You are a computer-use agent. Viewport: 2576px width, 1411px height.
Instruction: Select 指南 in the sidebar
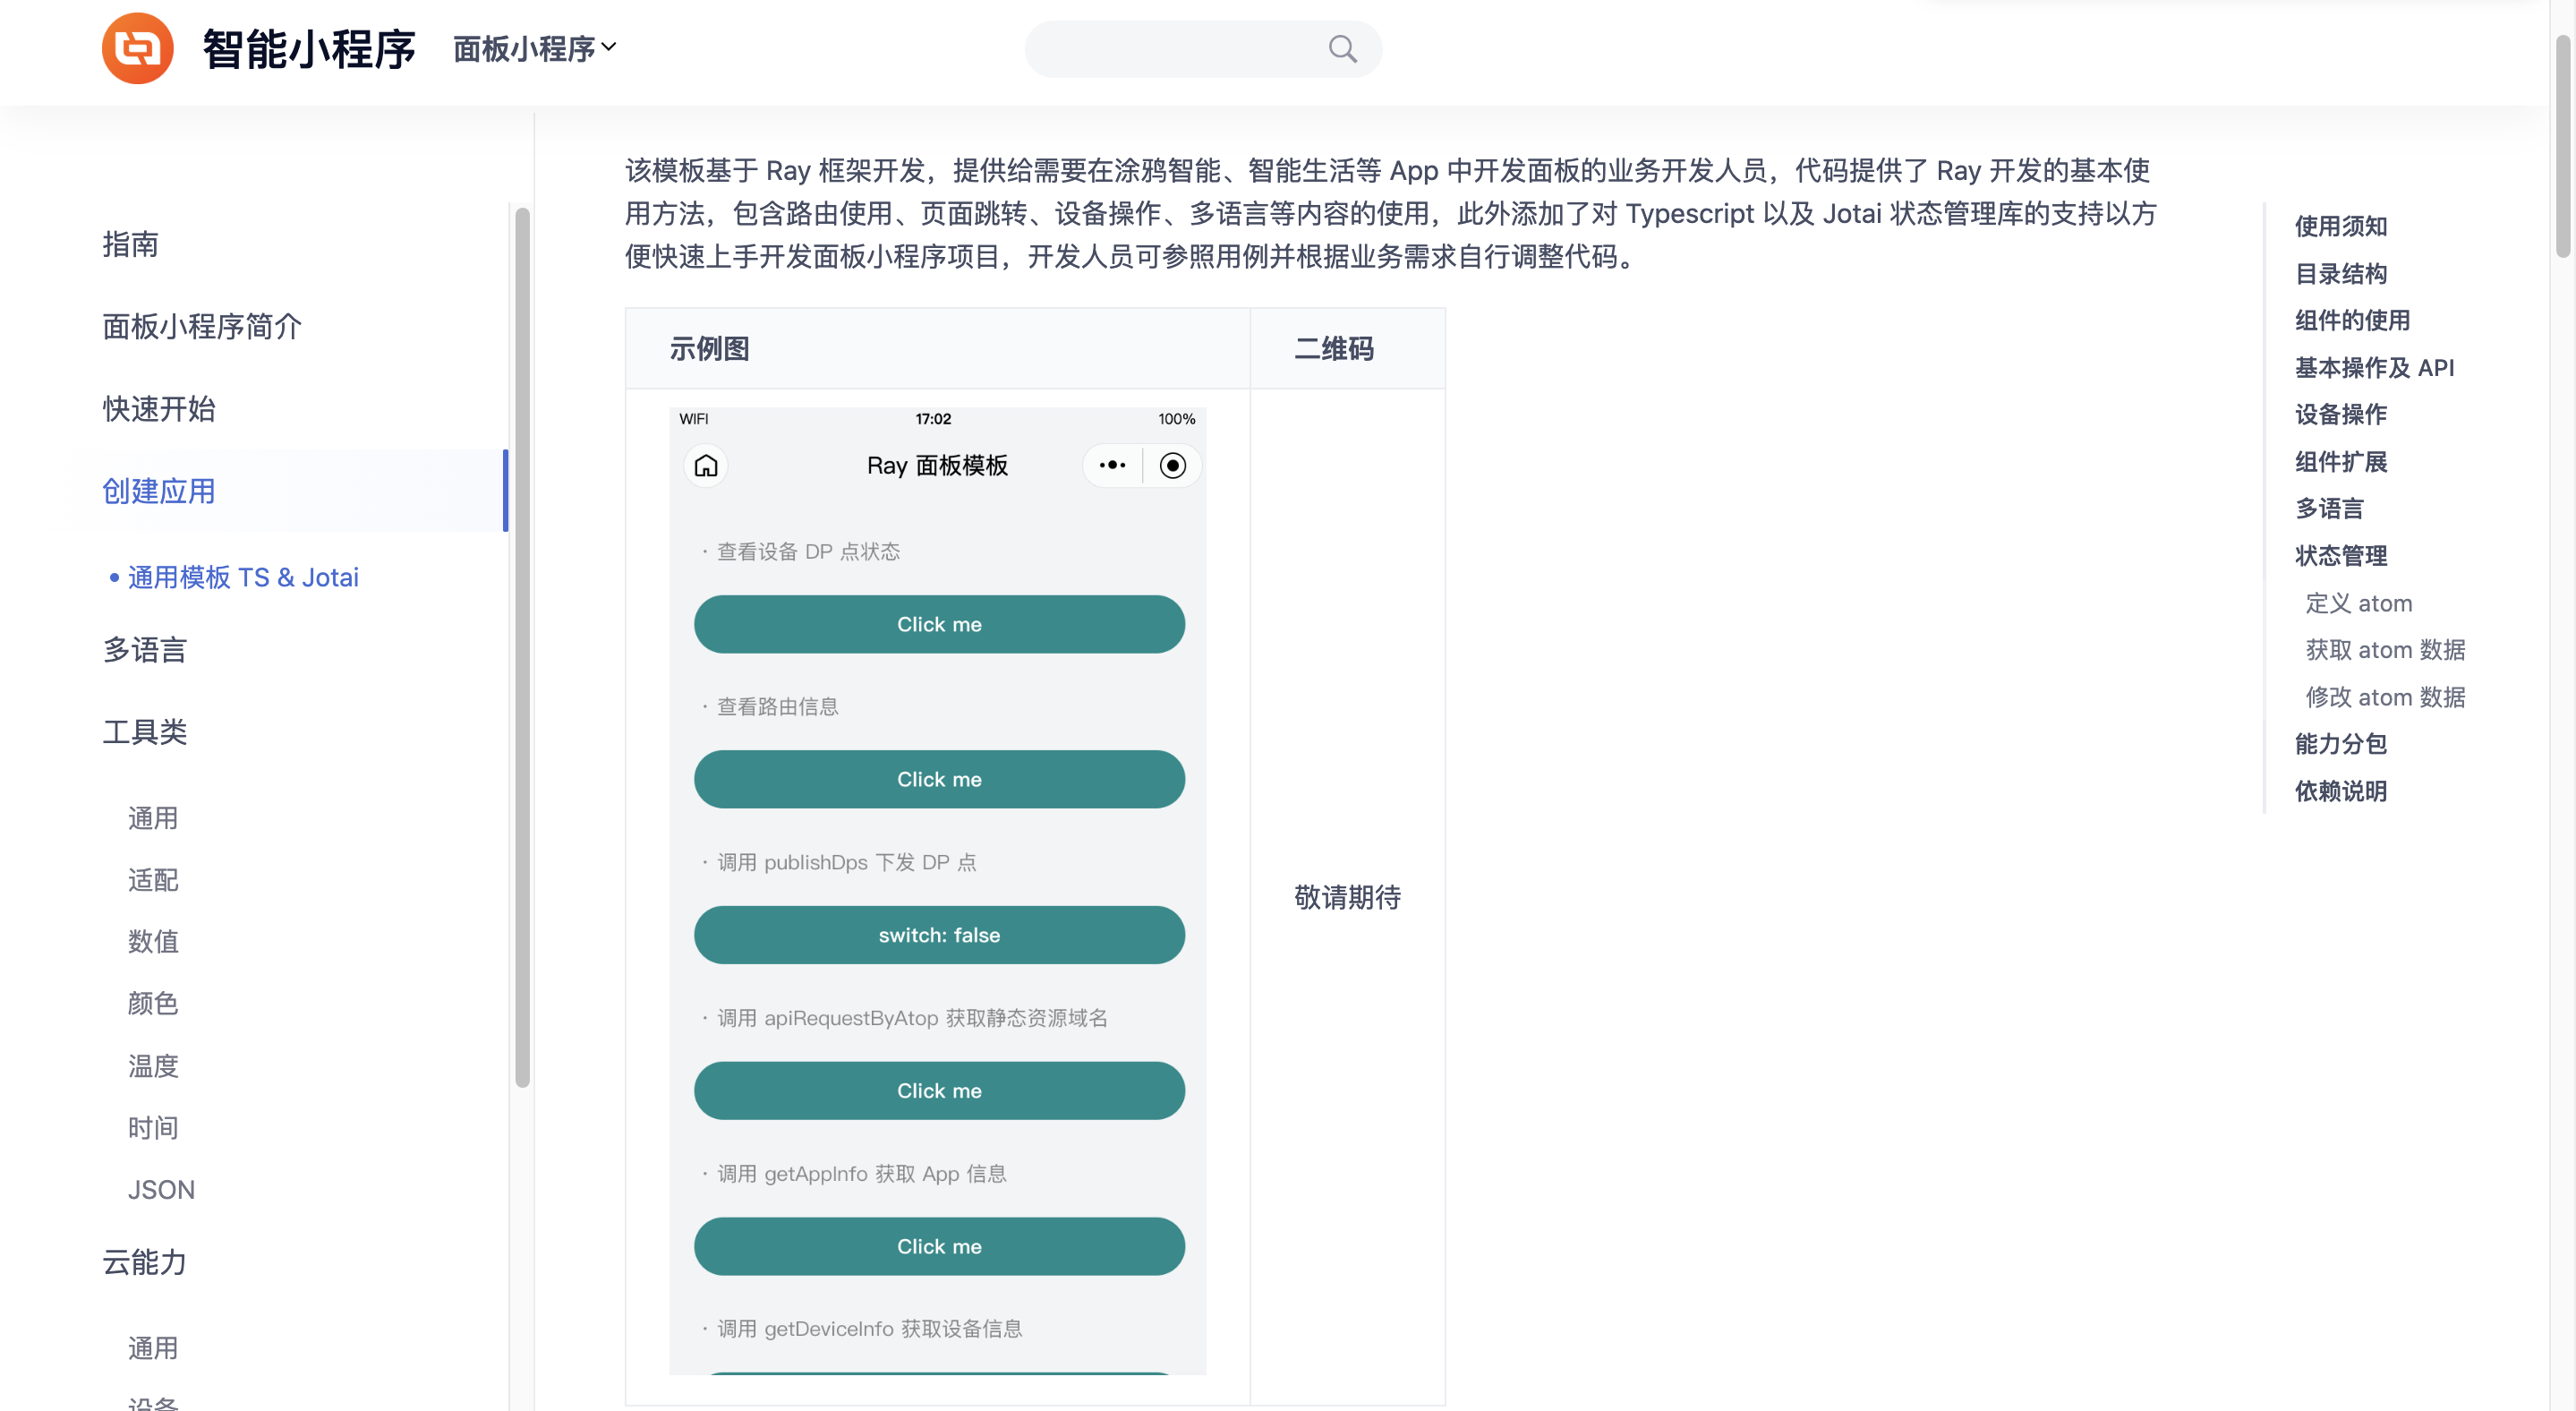(130, 244)
